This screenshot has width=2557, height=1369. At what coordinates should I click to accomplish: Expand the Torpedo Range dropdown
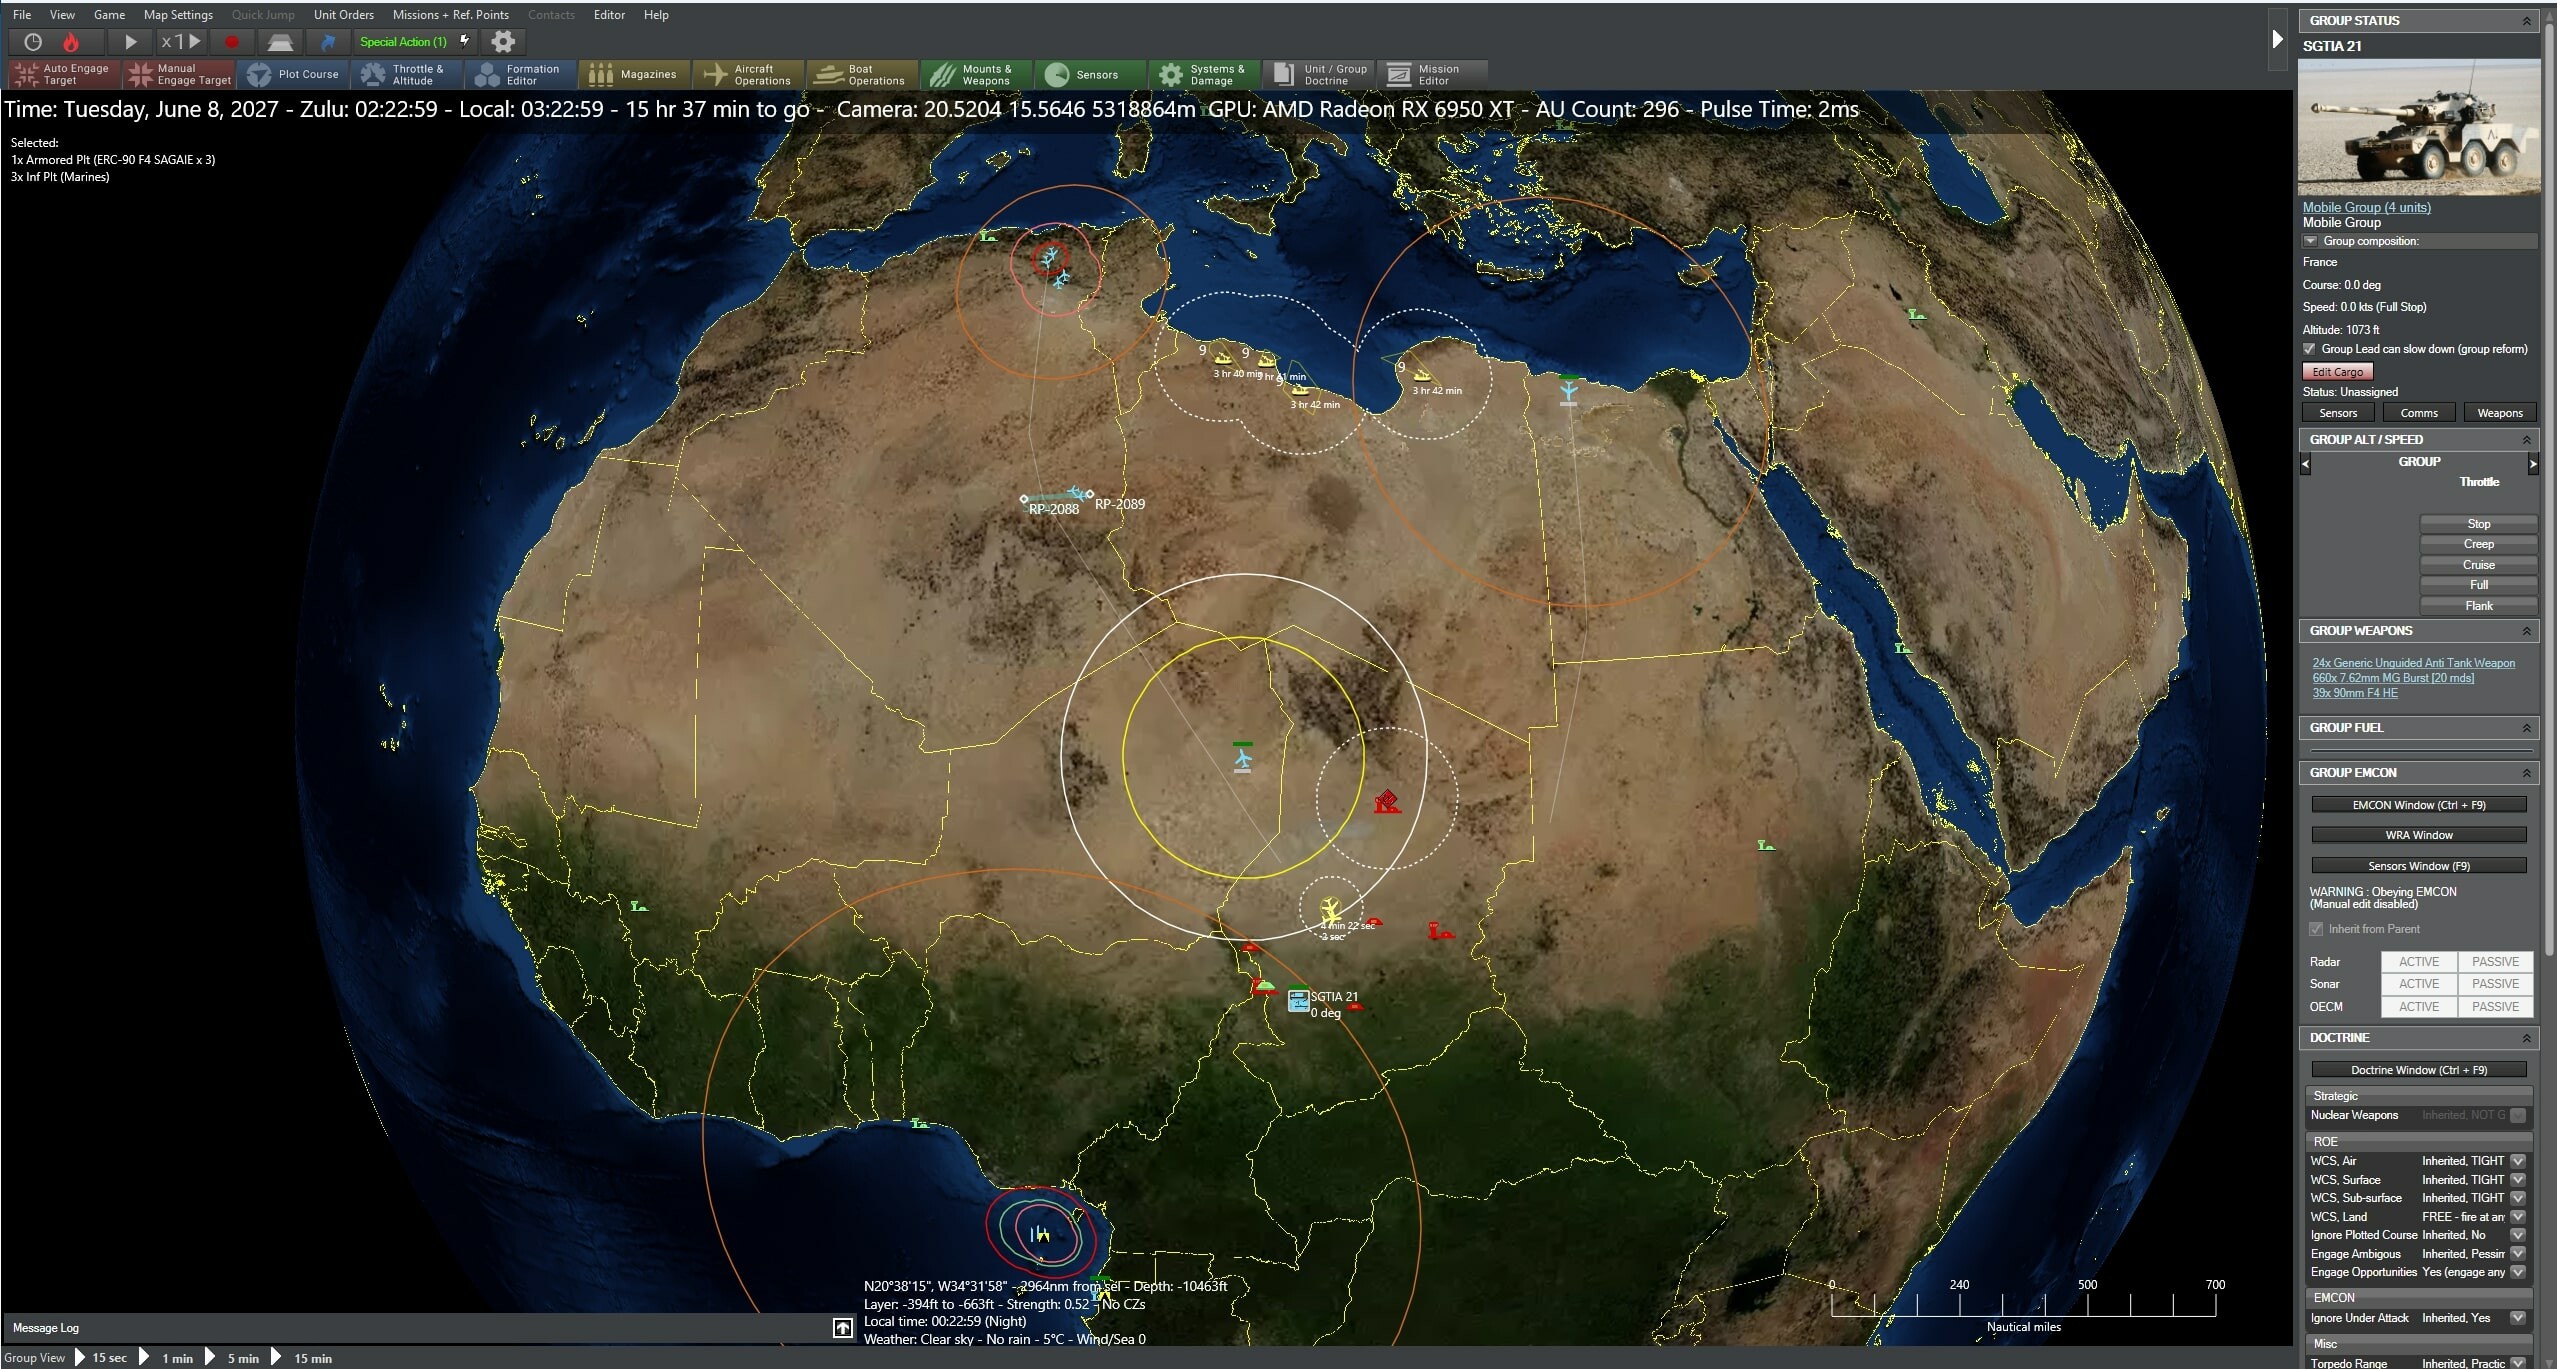click(2516, 1362)
